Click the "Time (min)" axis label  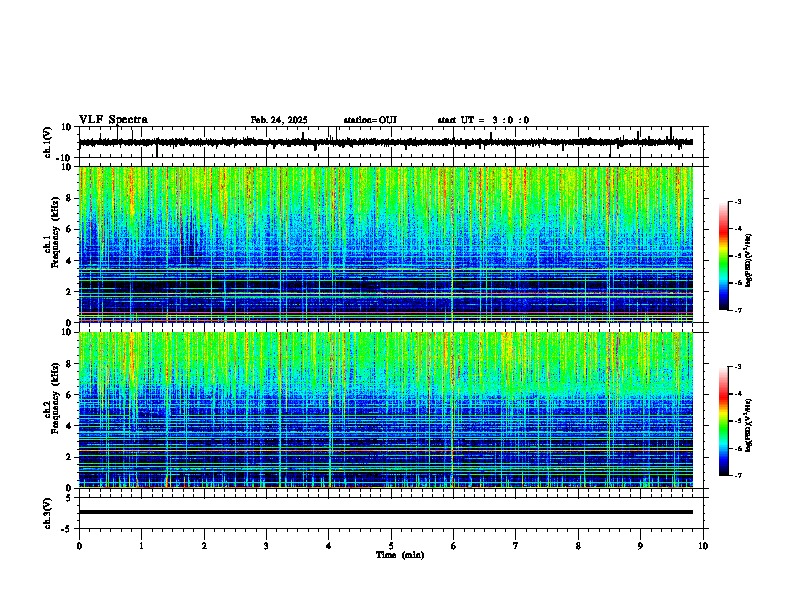[400, 555]
